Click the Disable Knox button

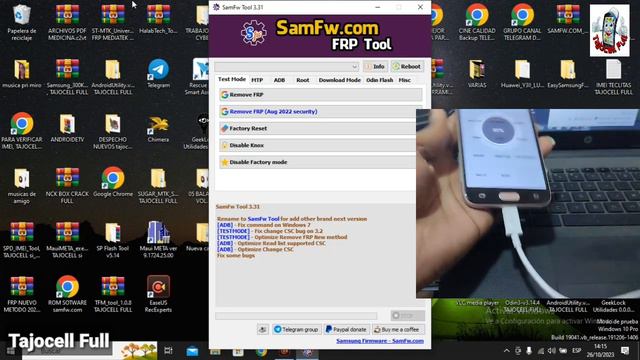318,145
